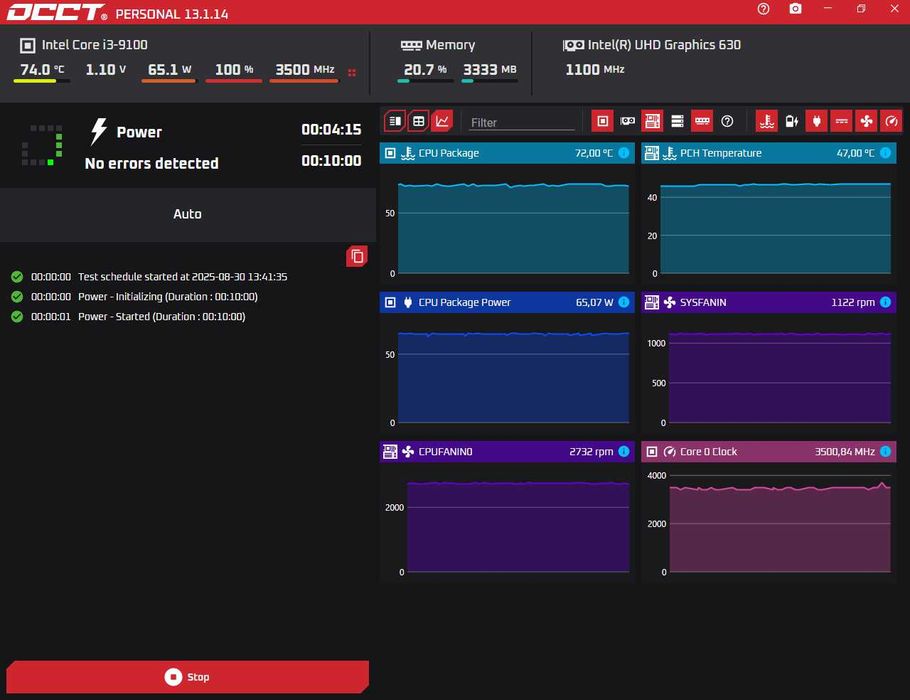The width and height of the screenshot is (910, 700).
Task: Toggle power plug sensor type filter
Action: (x=817, y=121)
